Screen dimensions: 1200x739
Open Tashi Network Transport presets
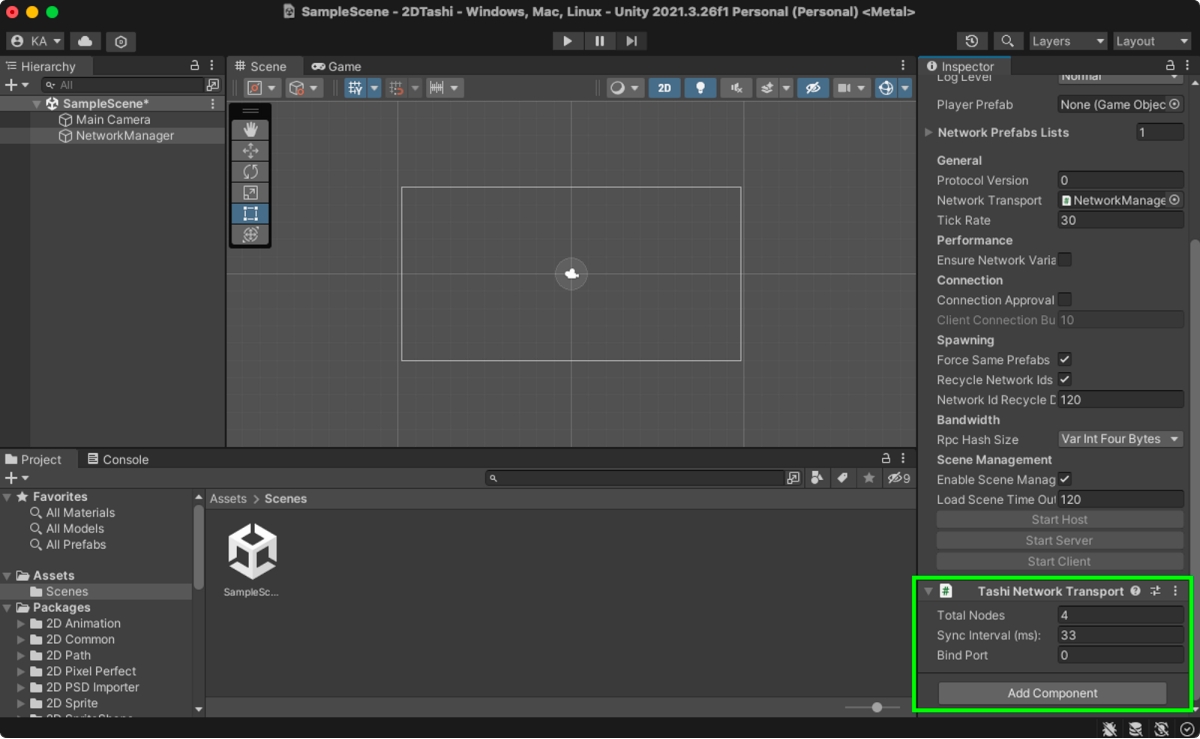1155,591
